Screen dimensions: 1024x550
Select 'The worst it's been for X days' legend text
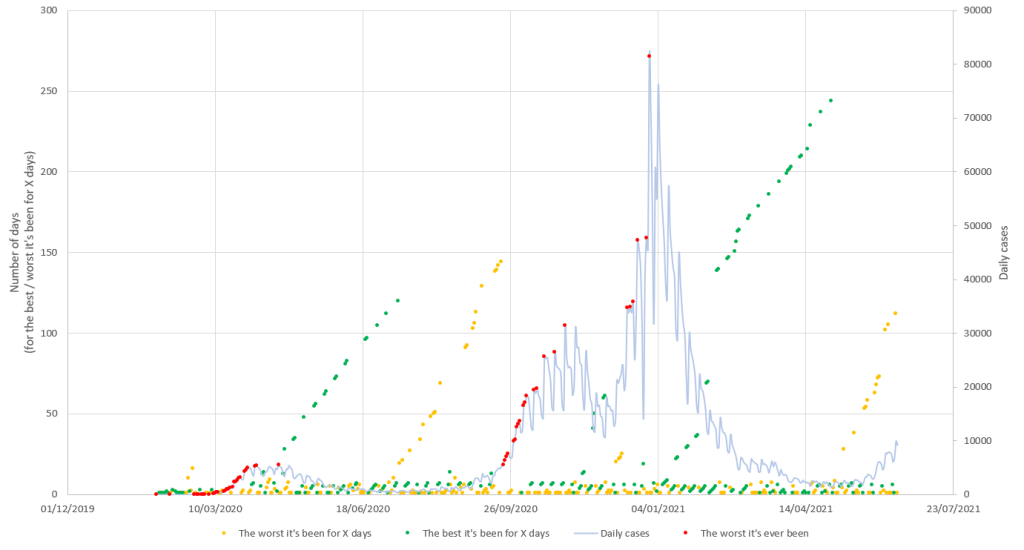(305, 533)
